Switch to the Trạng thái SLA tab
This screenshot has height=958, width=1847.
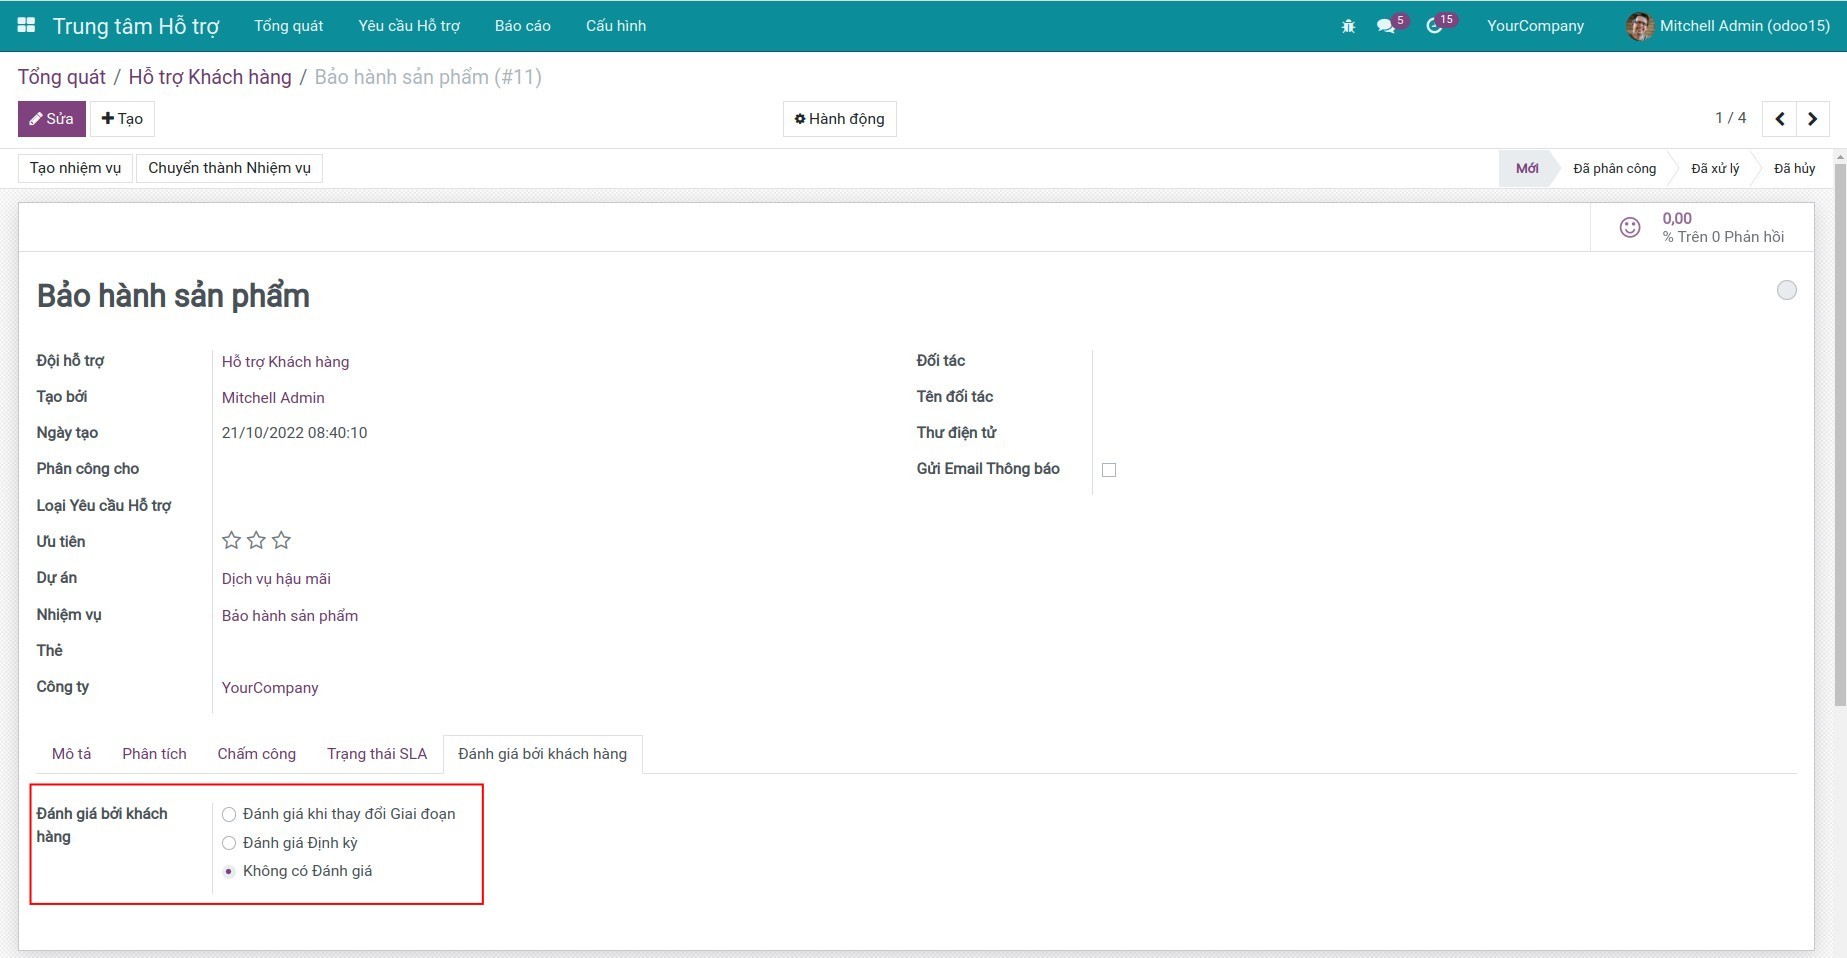tap(376, 754)
